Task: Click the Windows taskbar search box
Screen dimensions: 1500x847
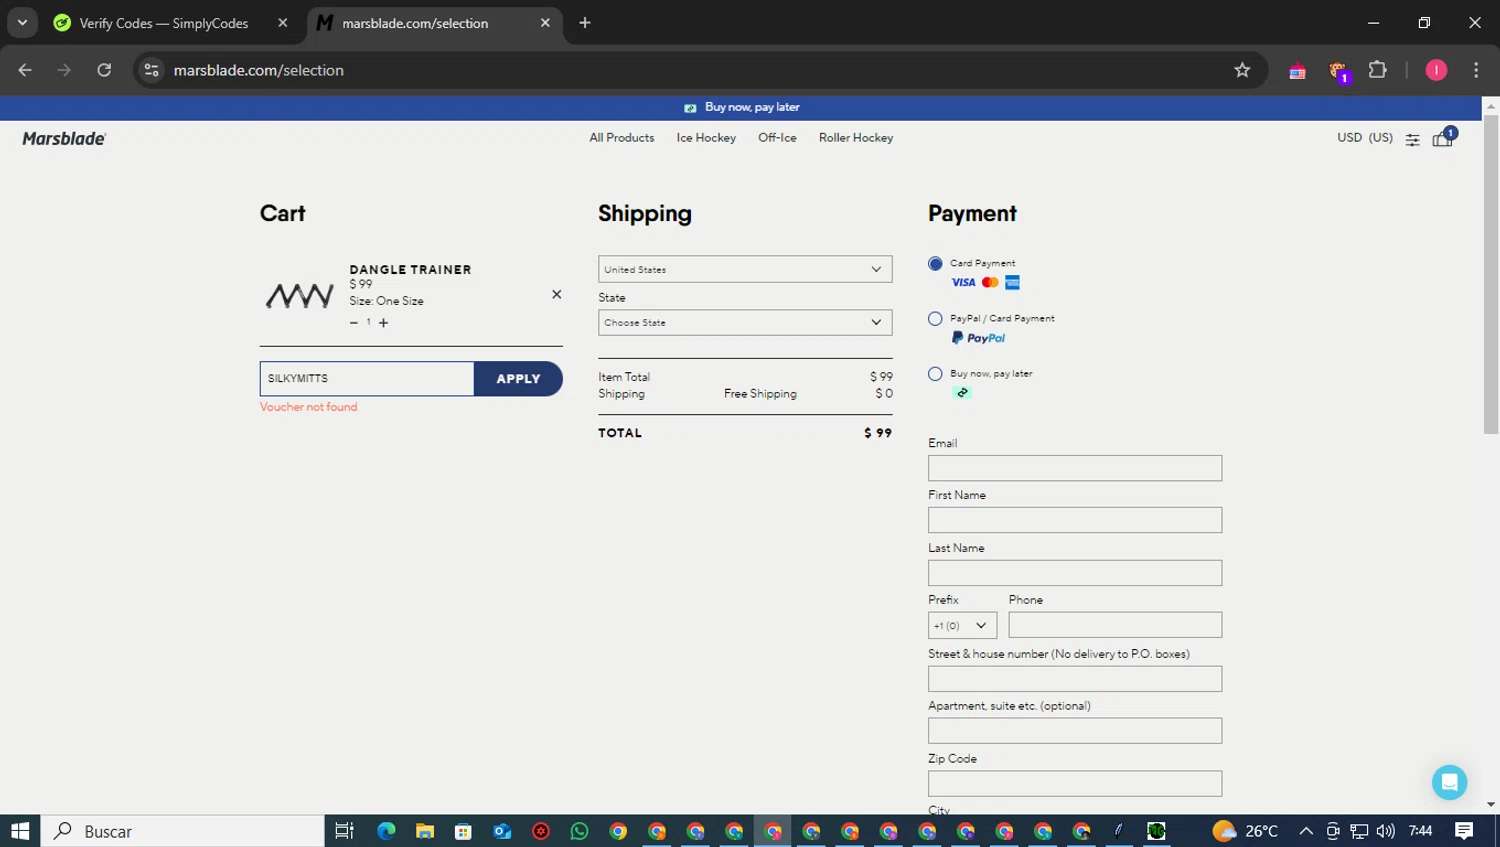Action: pos(183,831)
